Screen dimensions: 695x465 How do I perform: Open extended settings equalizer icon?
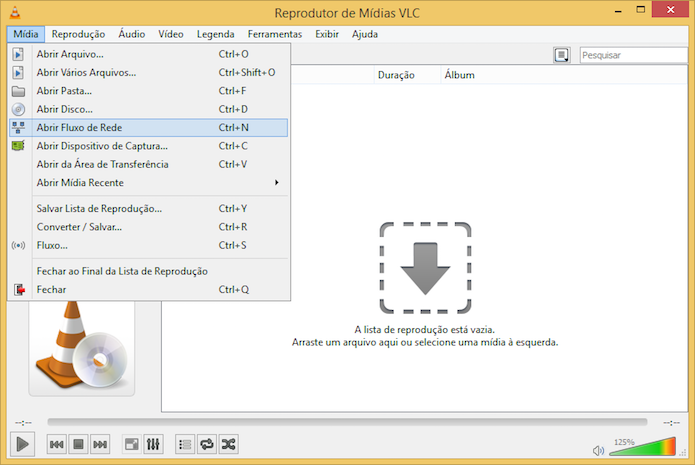pyautogui.click(x=153, y=444)
